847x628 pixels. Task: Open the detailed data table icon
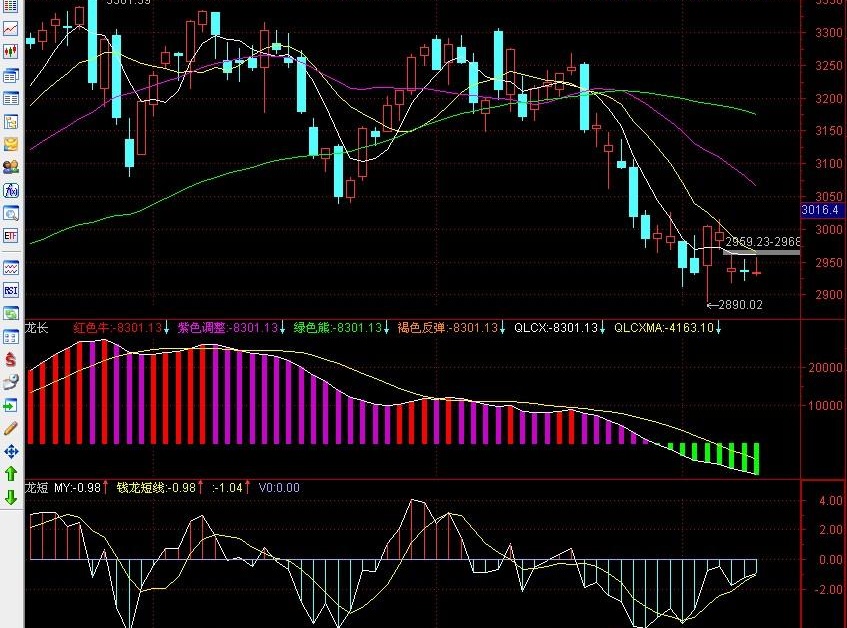[x=11, y=98]
